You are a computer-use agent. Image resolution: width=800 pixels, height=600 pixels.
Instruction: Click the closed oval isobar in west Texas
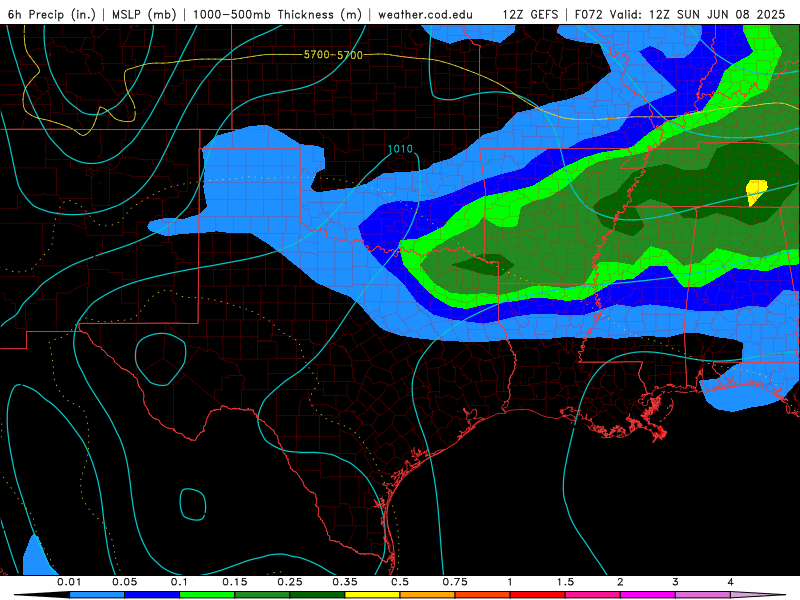point(160,359)
